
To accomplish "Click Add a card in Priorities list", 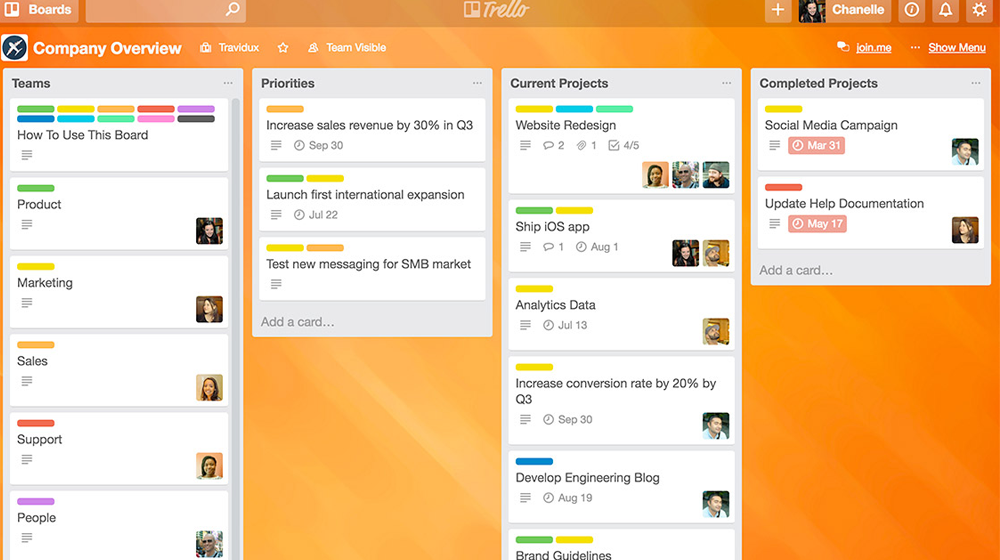I will pos(297,322).
